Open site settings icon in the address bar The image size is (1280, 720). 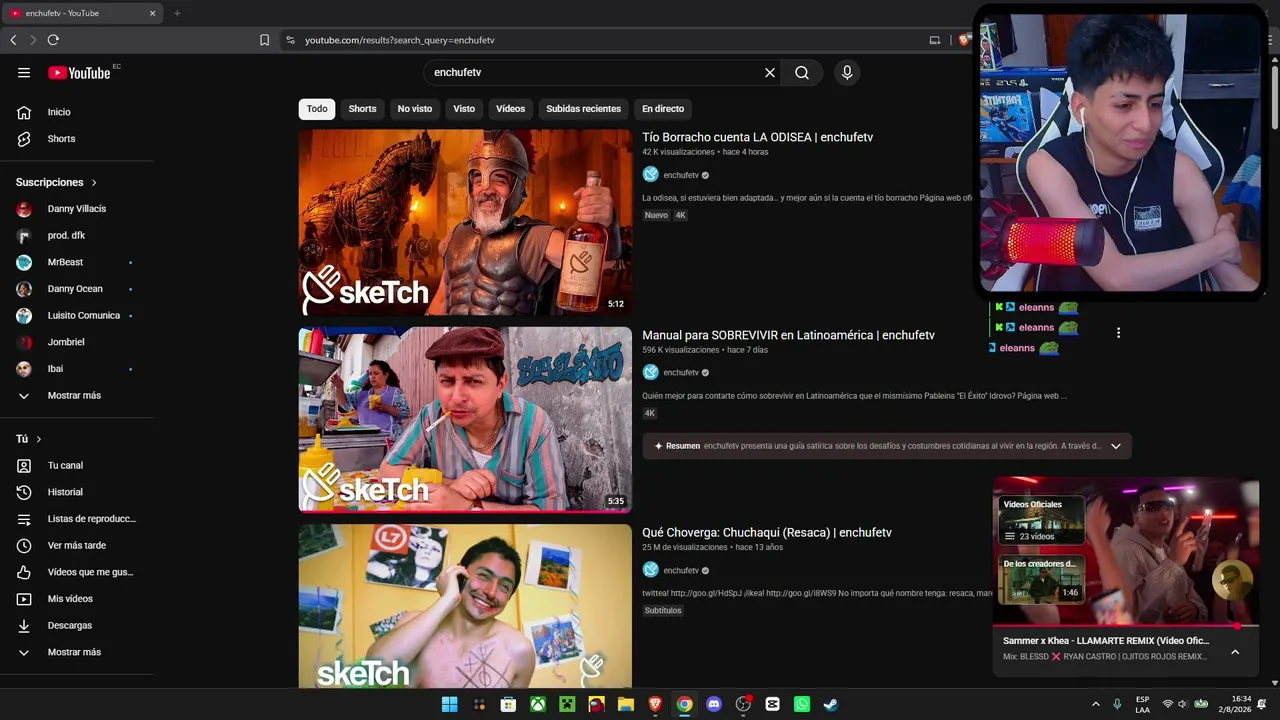(x=290, y=40)
